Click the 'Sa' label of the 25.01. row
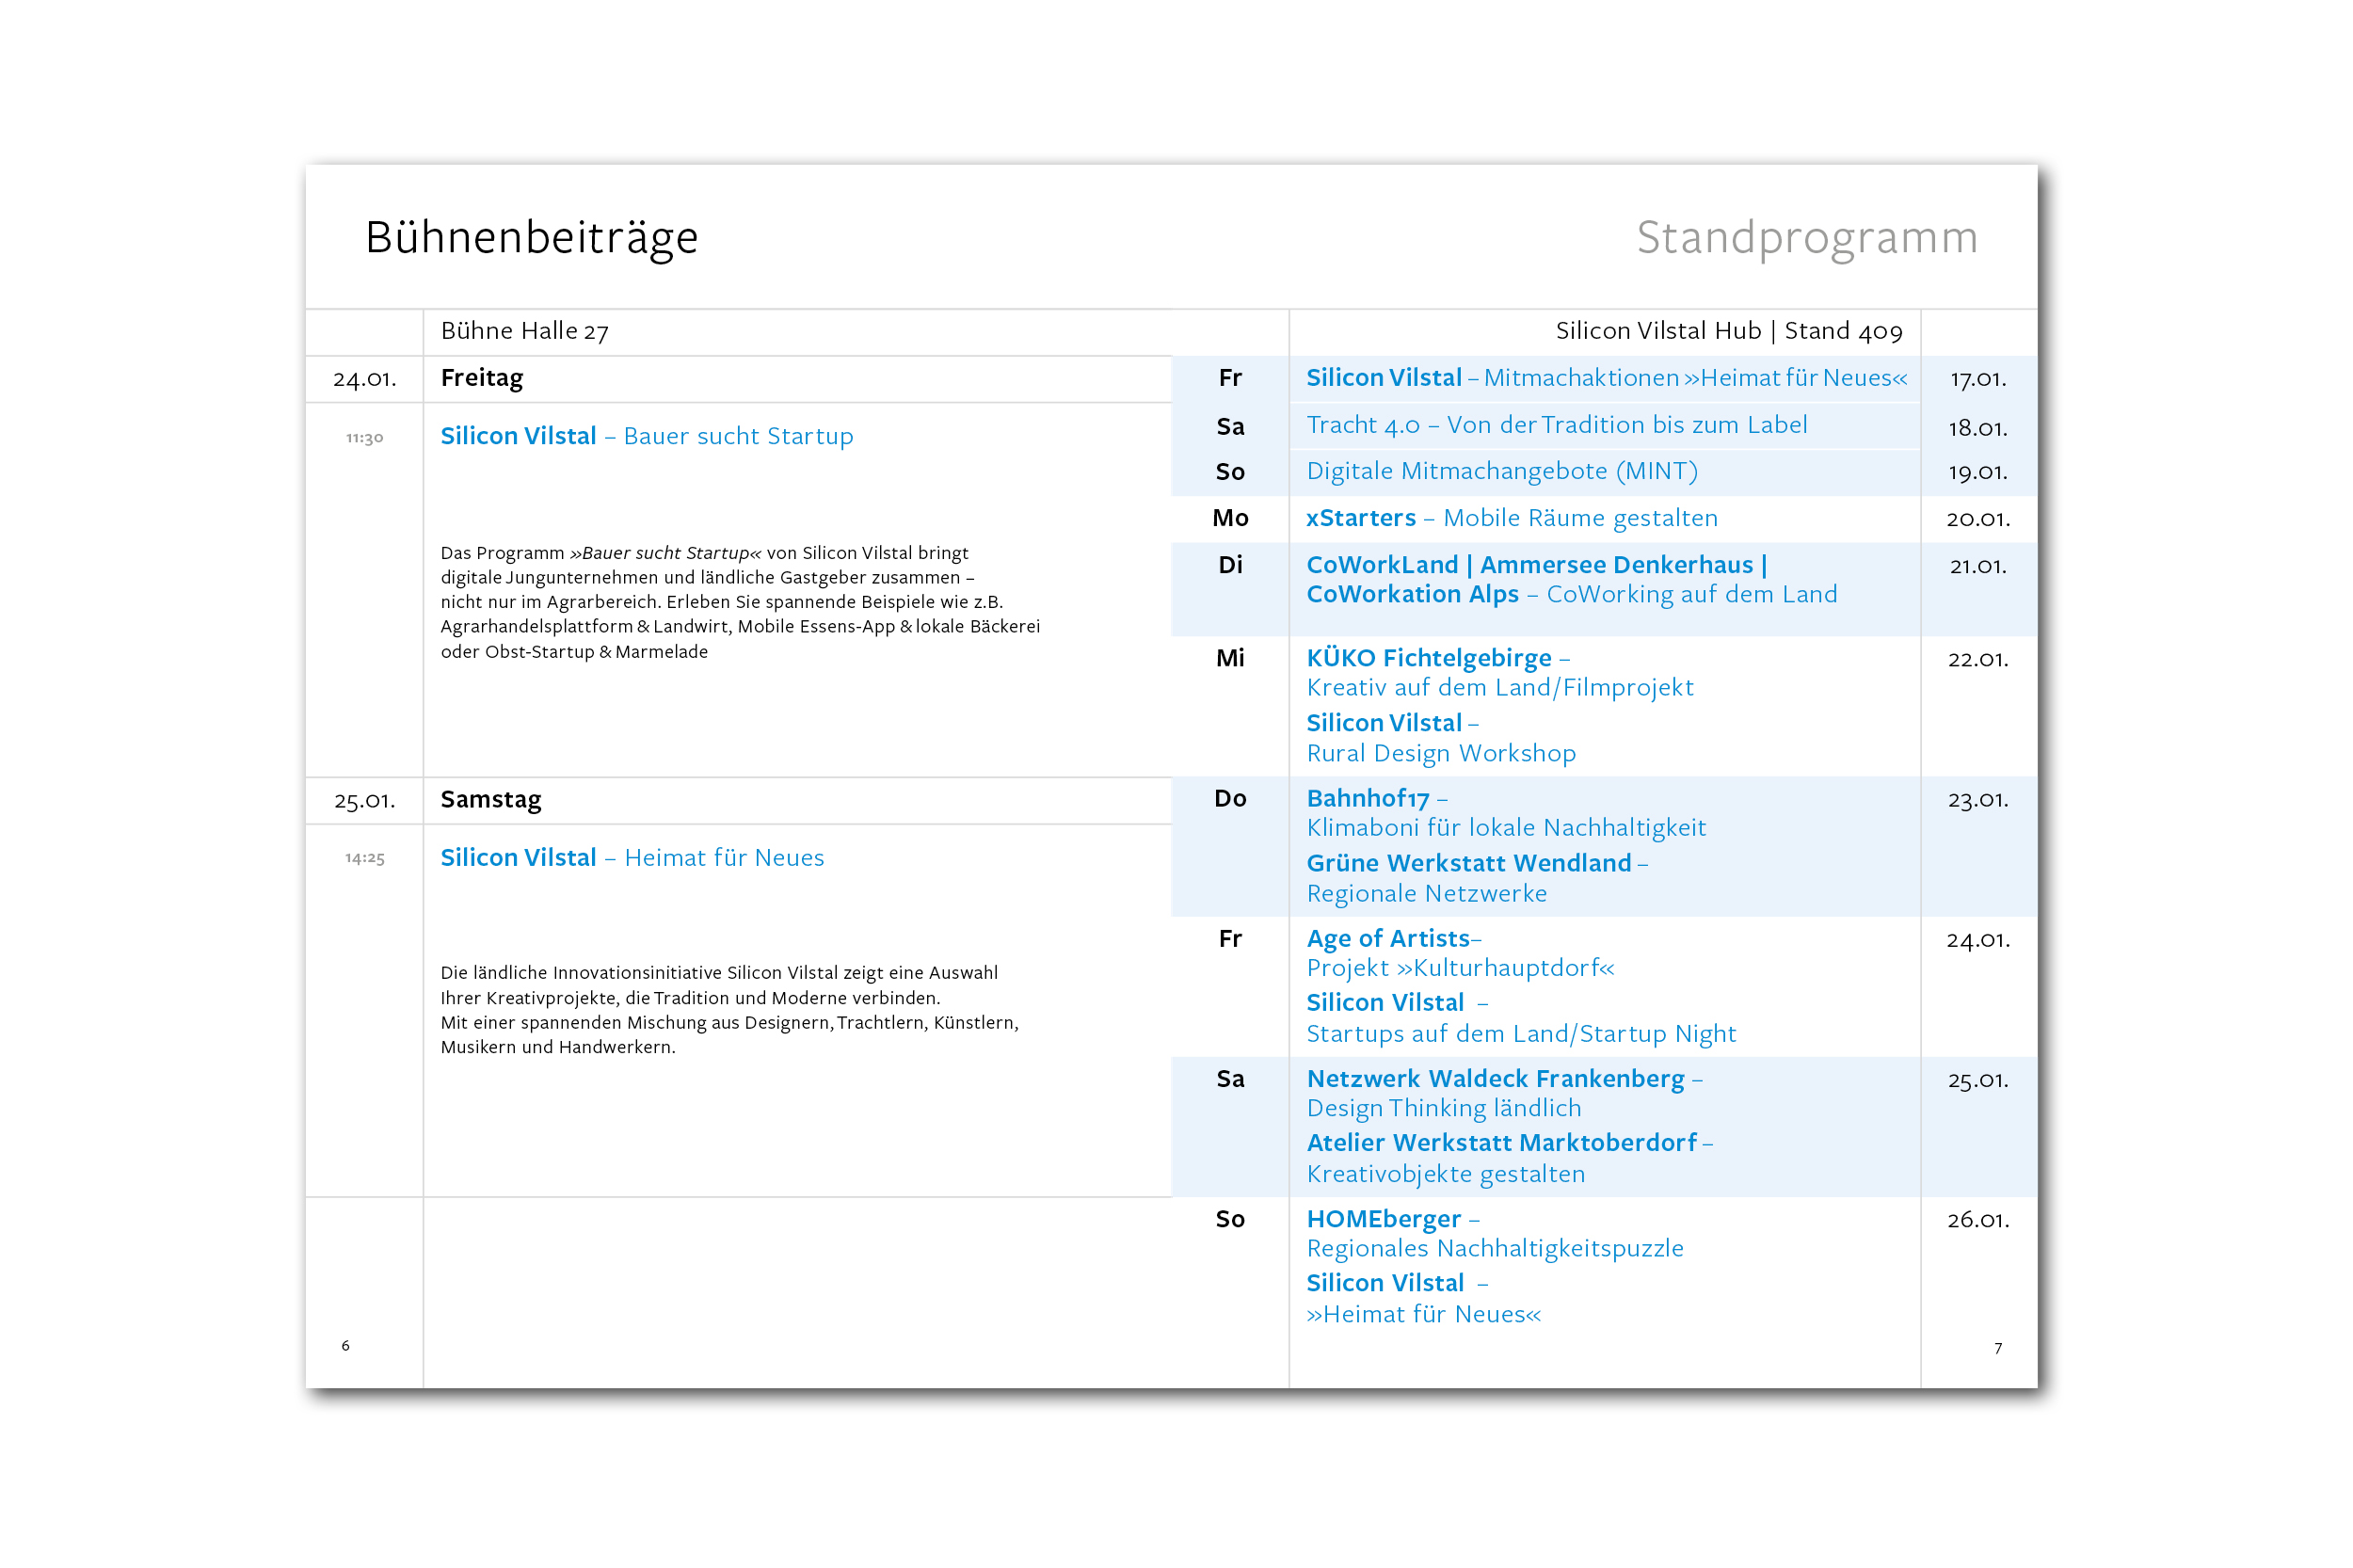The height and width of the screenshot is (1568, 2353). pyautogui.click(x=1230, y=1079)
